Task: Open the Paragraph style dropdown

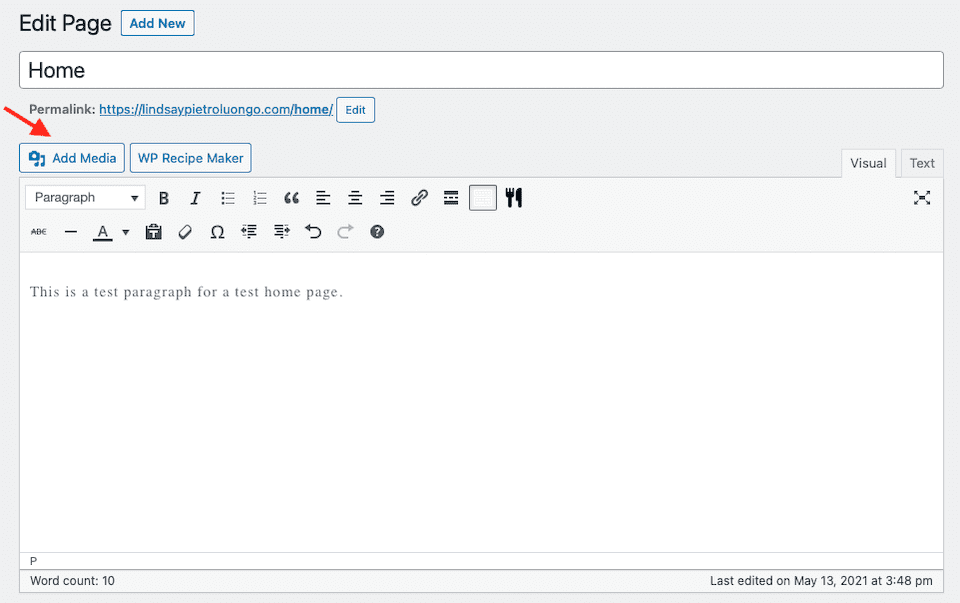Action: [84, 197]
